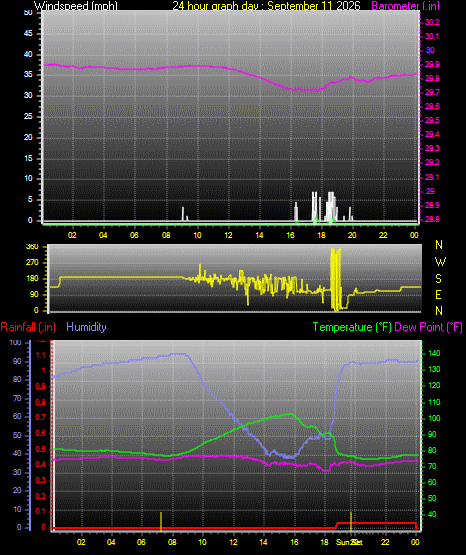466x555 pixels.
Task: Click the magenta Barometer (.in) legend label
Action: 405,6
